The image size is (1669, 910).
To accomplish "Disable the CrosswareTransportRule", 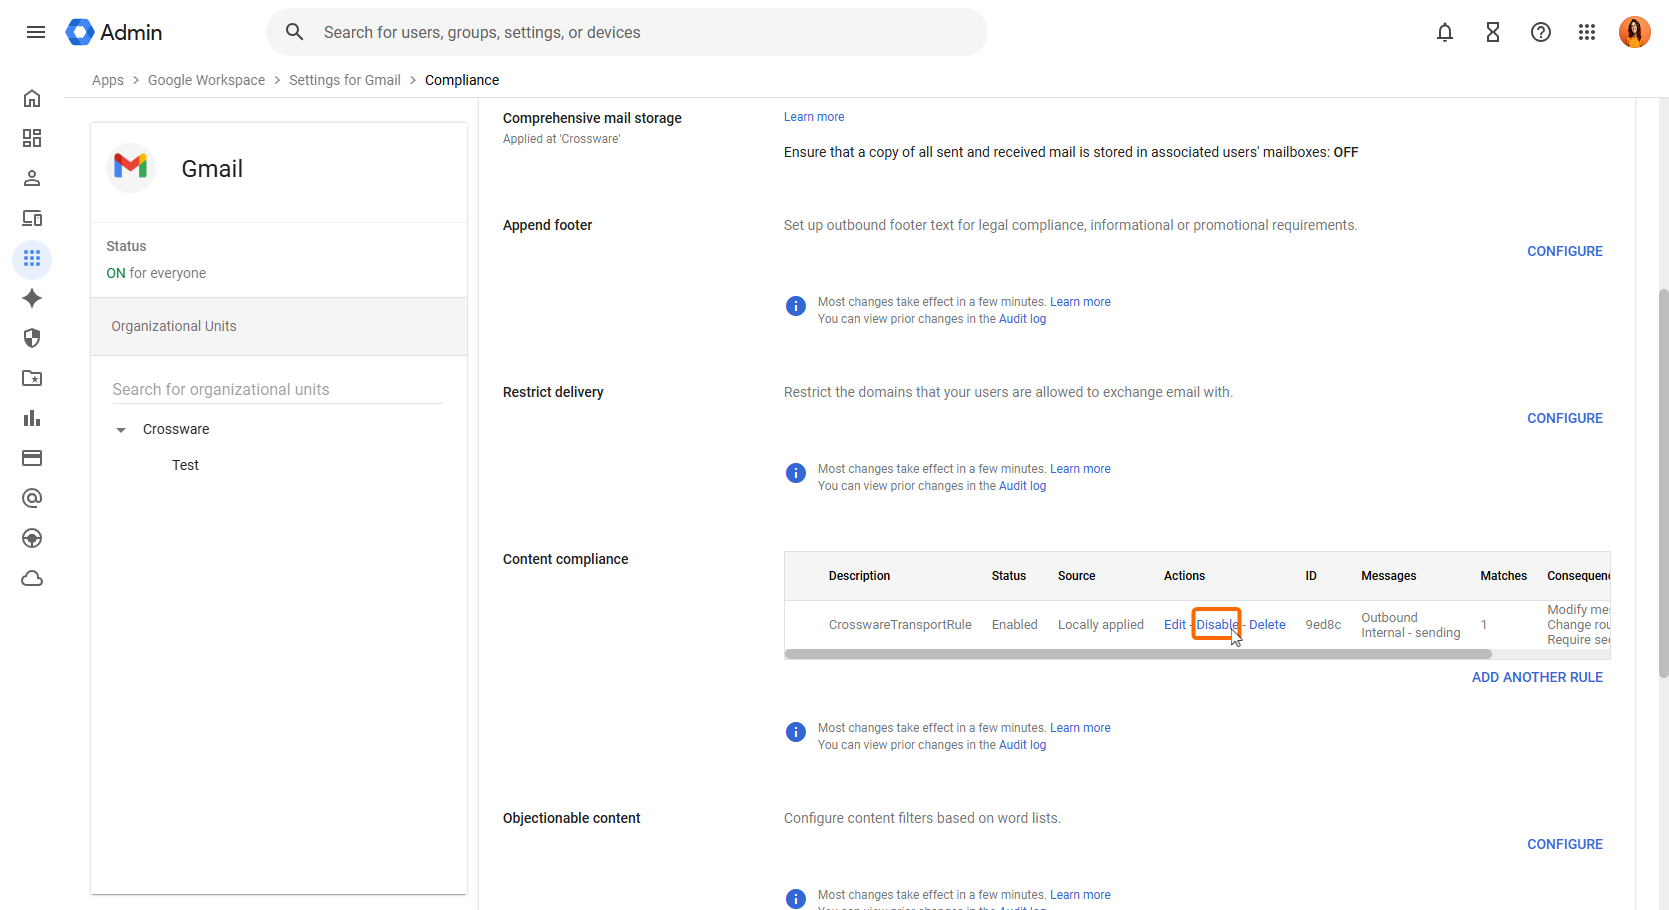I will [1216, 625].
